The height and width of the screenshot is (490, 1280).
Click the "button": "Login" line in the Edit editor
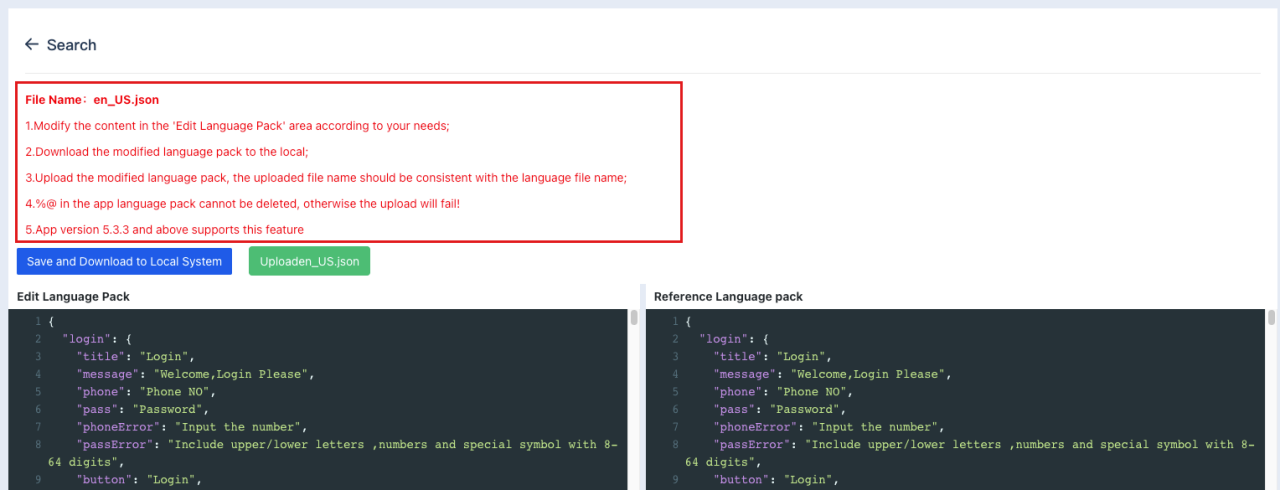pyautogui.click(x=139, y=480)
